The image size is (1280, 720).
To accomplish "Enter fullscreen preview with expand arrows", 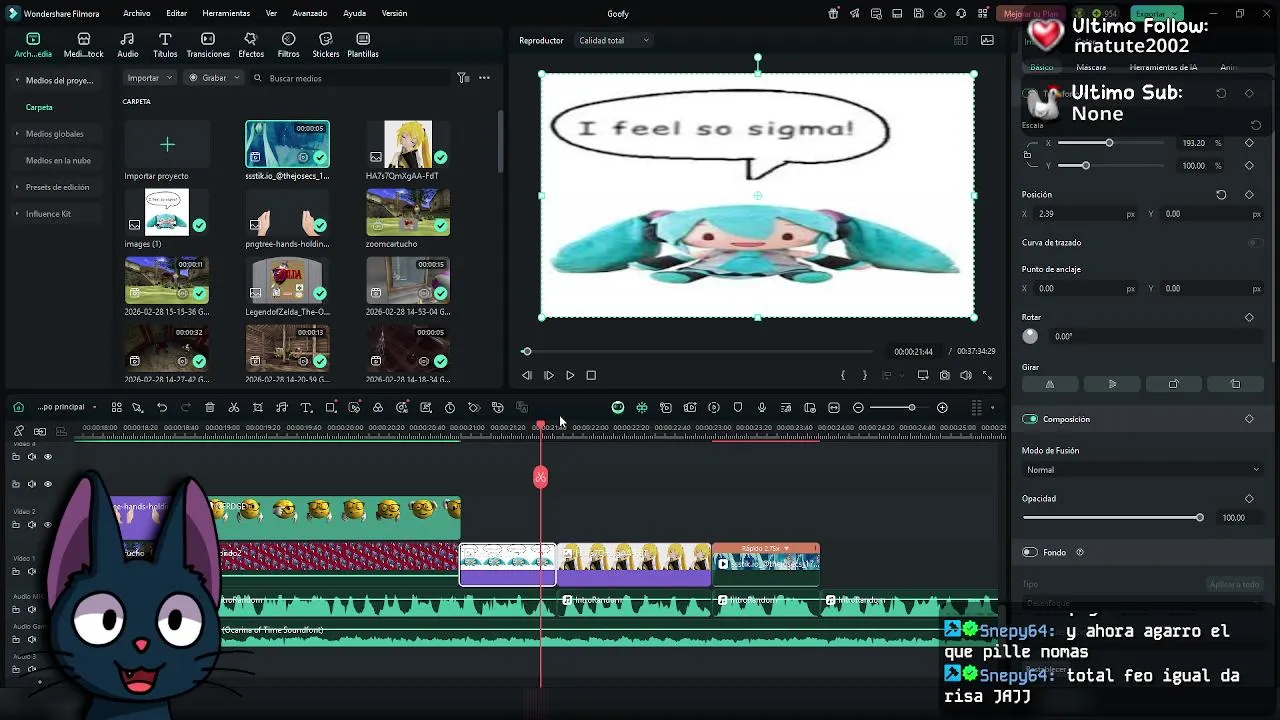I will click(987, 376).
